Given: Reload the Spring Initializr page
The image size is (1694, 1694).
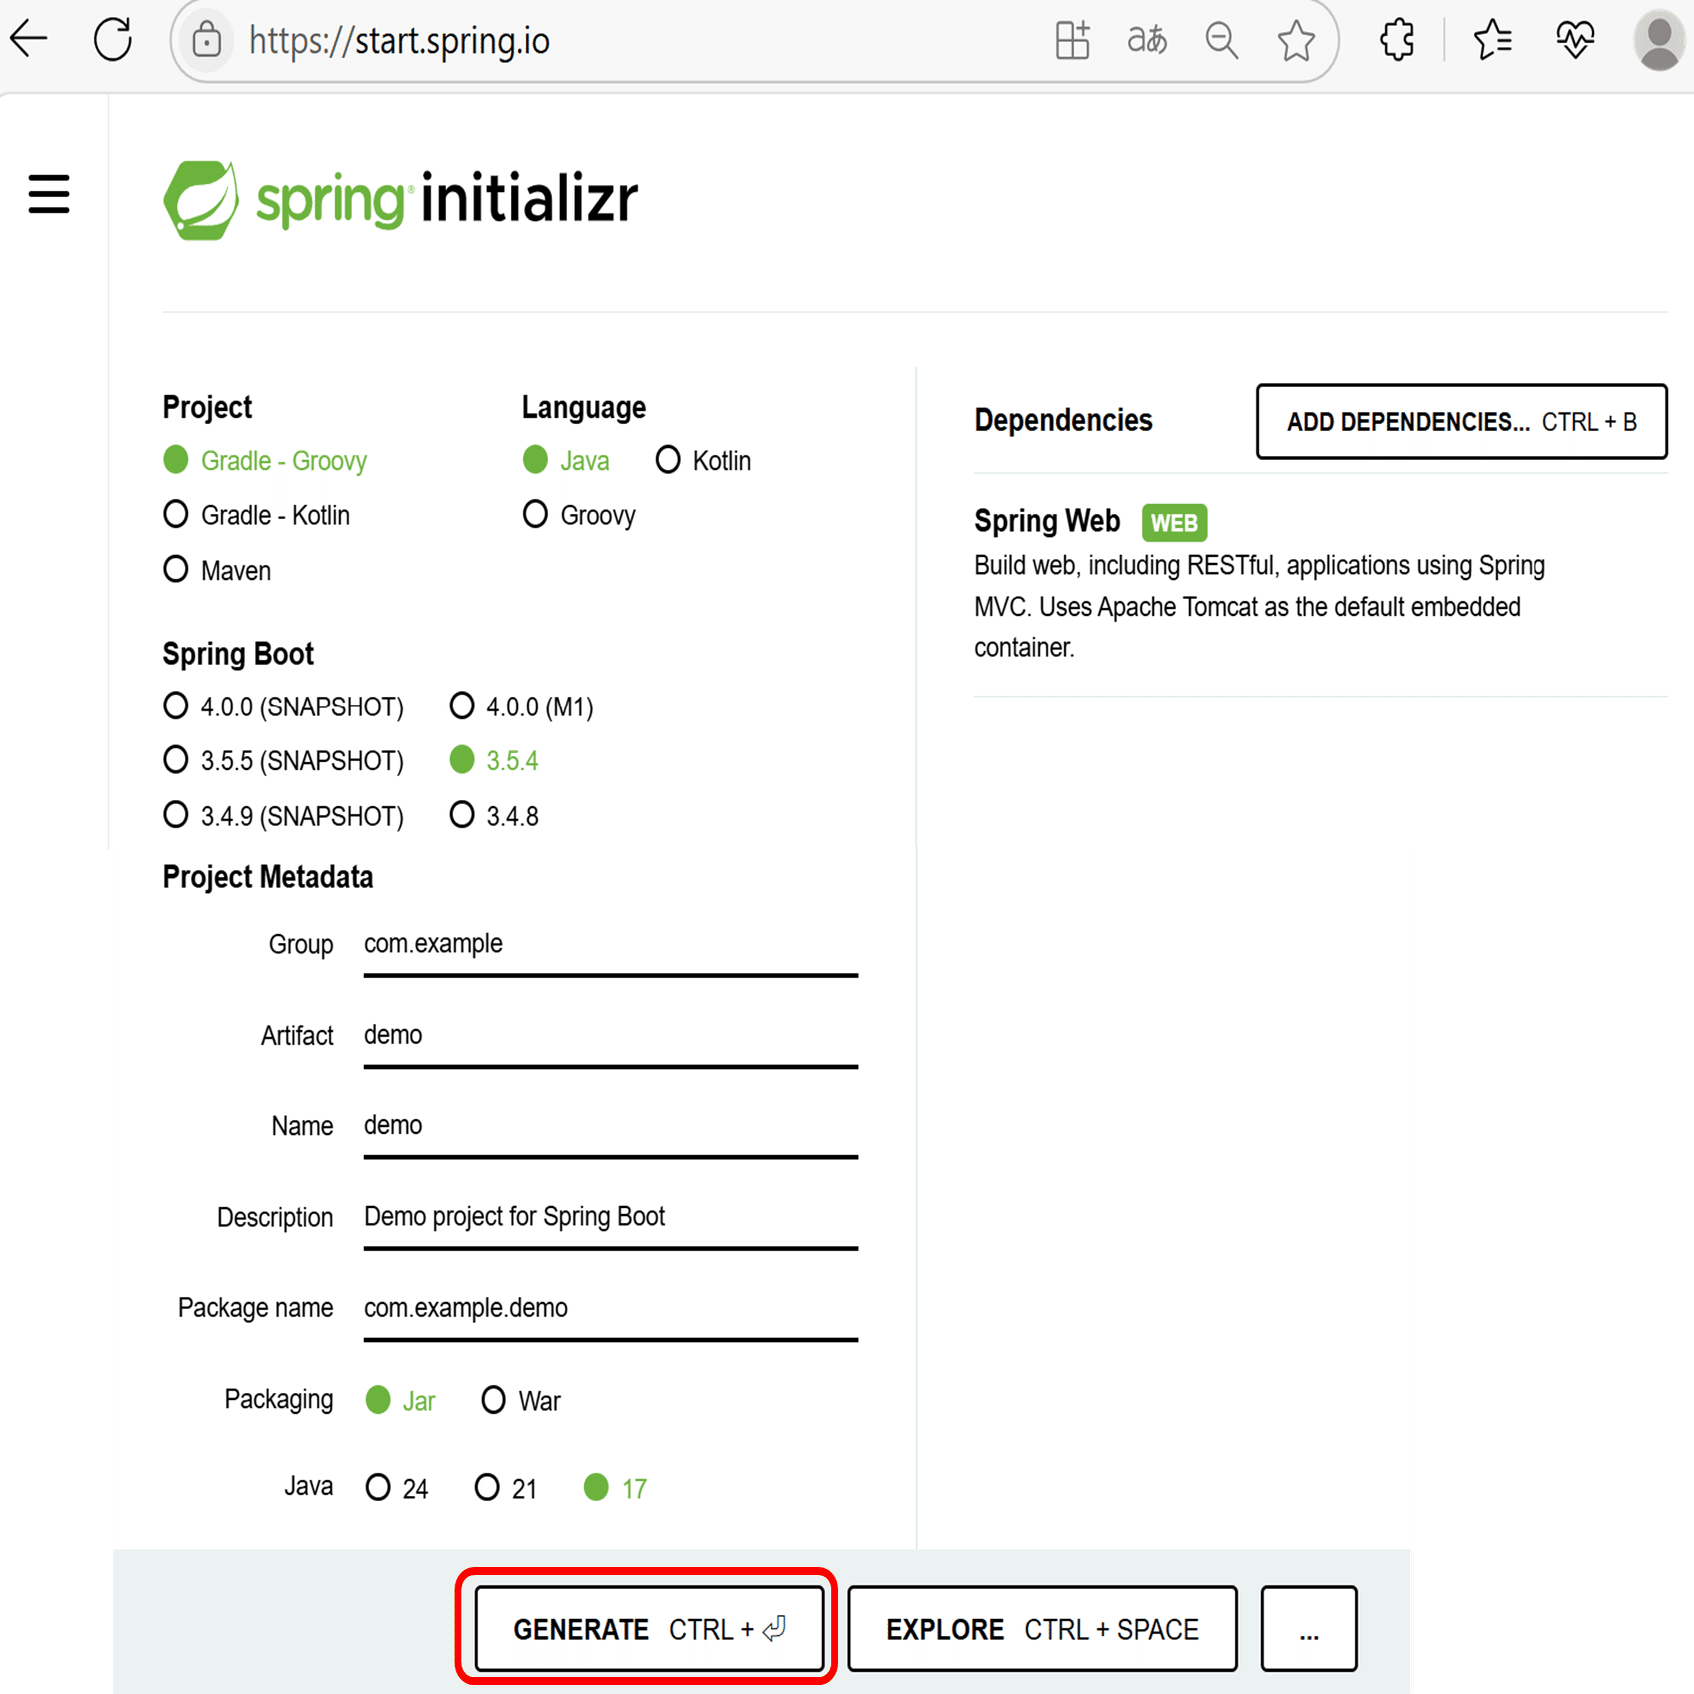Looking at the screenshot, I should click(x=113, y=39).
